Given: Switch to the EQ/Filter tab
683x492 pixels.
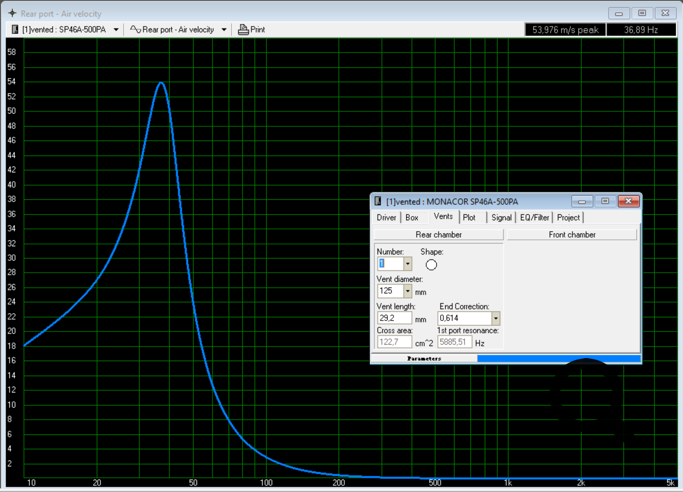Looking at the screenshot, I should (534, 217).
